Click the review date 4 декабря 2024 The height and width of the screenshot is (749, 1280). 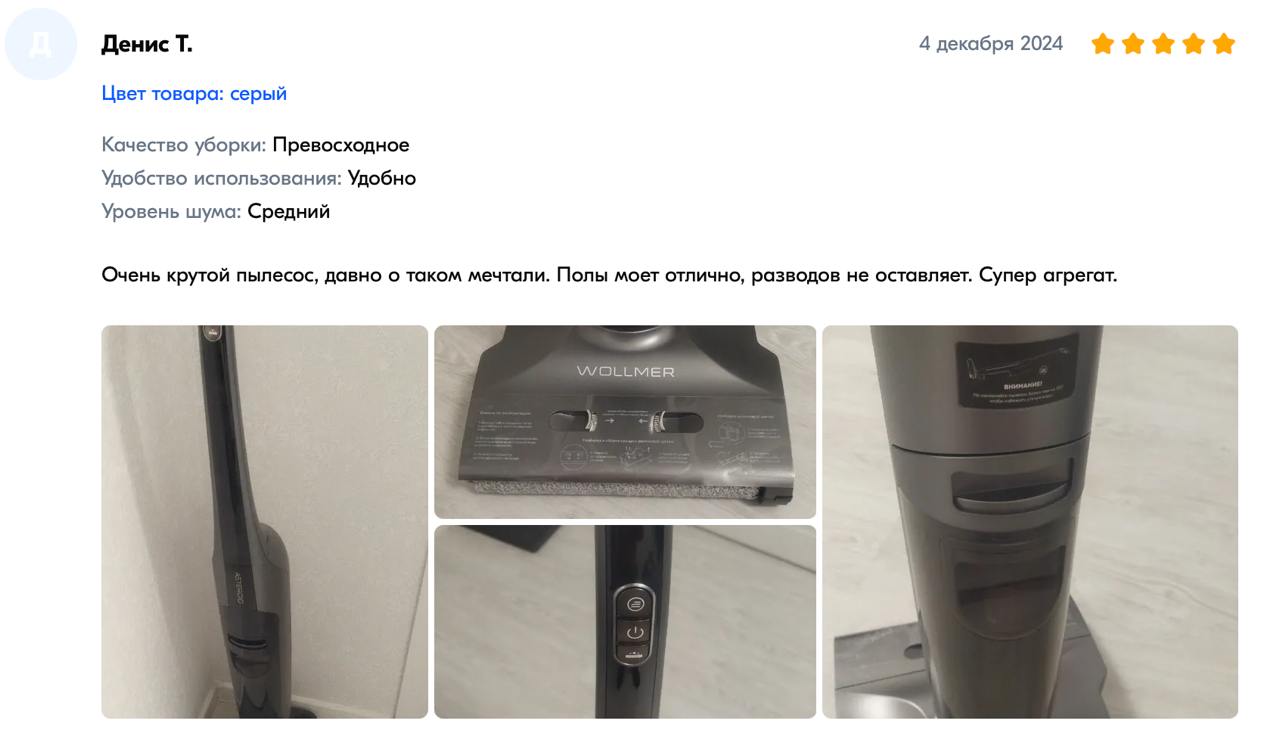pos(991,44)
